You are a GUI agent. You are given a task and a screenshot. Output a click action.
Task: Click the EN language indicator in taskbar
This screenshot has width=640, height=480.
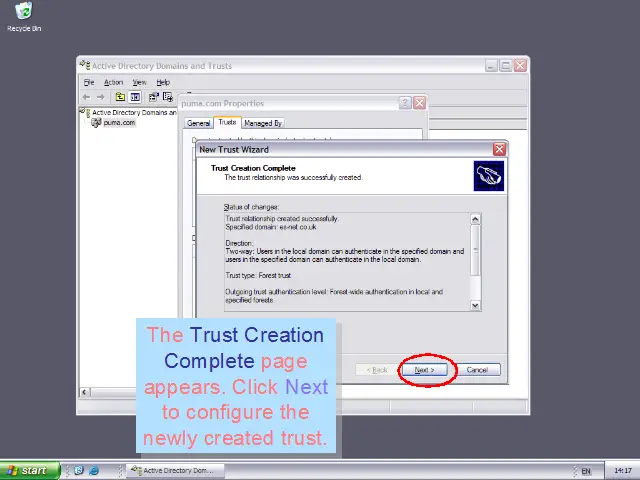pyautogui.click(x=586, y=471)
